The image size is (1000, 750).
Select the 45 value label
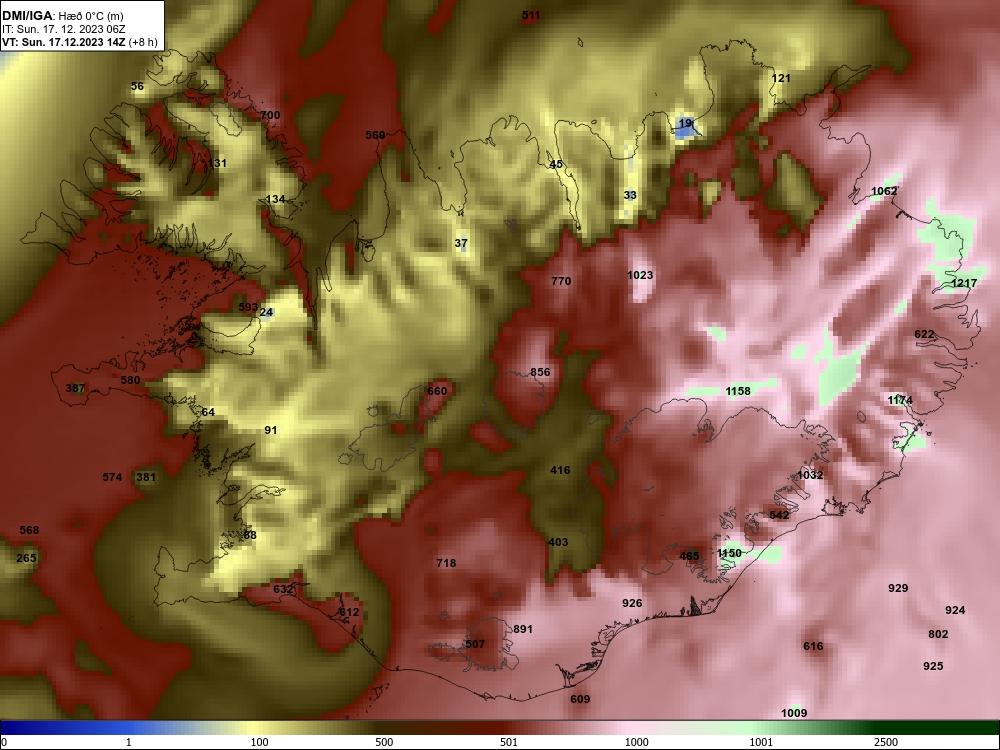point(556,164)
